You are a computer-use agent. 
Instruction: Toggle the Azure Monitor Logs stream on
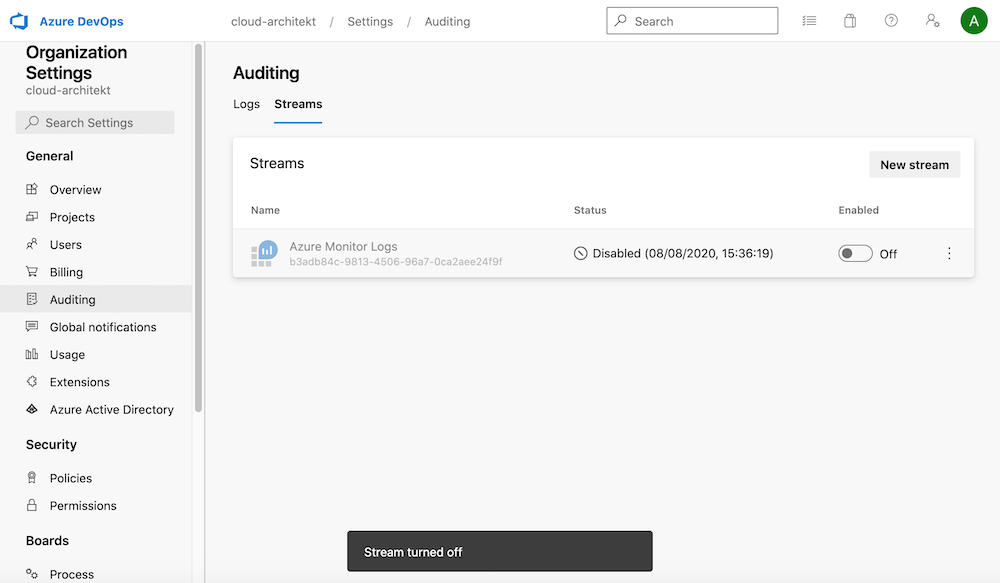[855, 253]
